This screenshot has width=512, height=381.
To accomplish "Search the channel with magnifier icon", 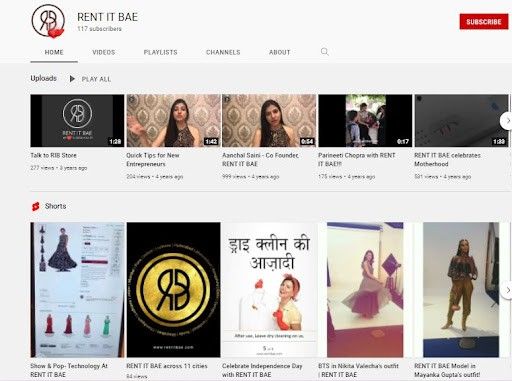I will click(x=324, y=52).
